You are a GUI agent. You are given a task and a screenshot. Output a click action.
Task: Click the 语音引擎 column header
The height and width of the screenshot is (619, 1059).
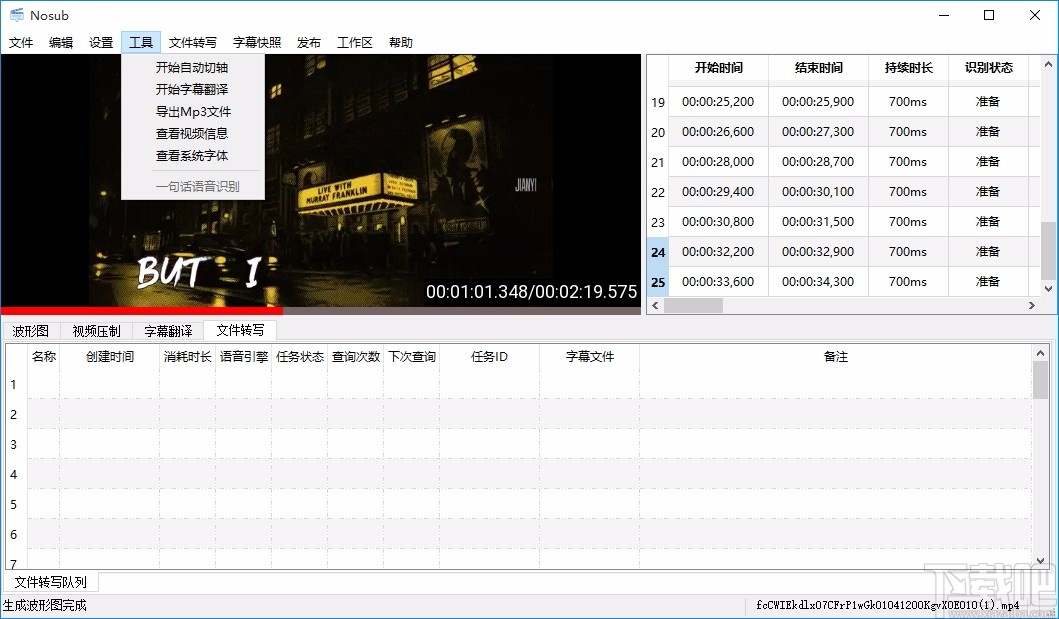pos(244,356)
